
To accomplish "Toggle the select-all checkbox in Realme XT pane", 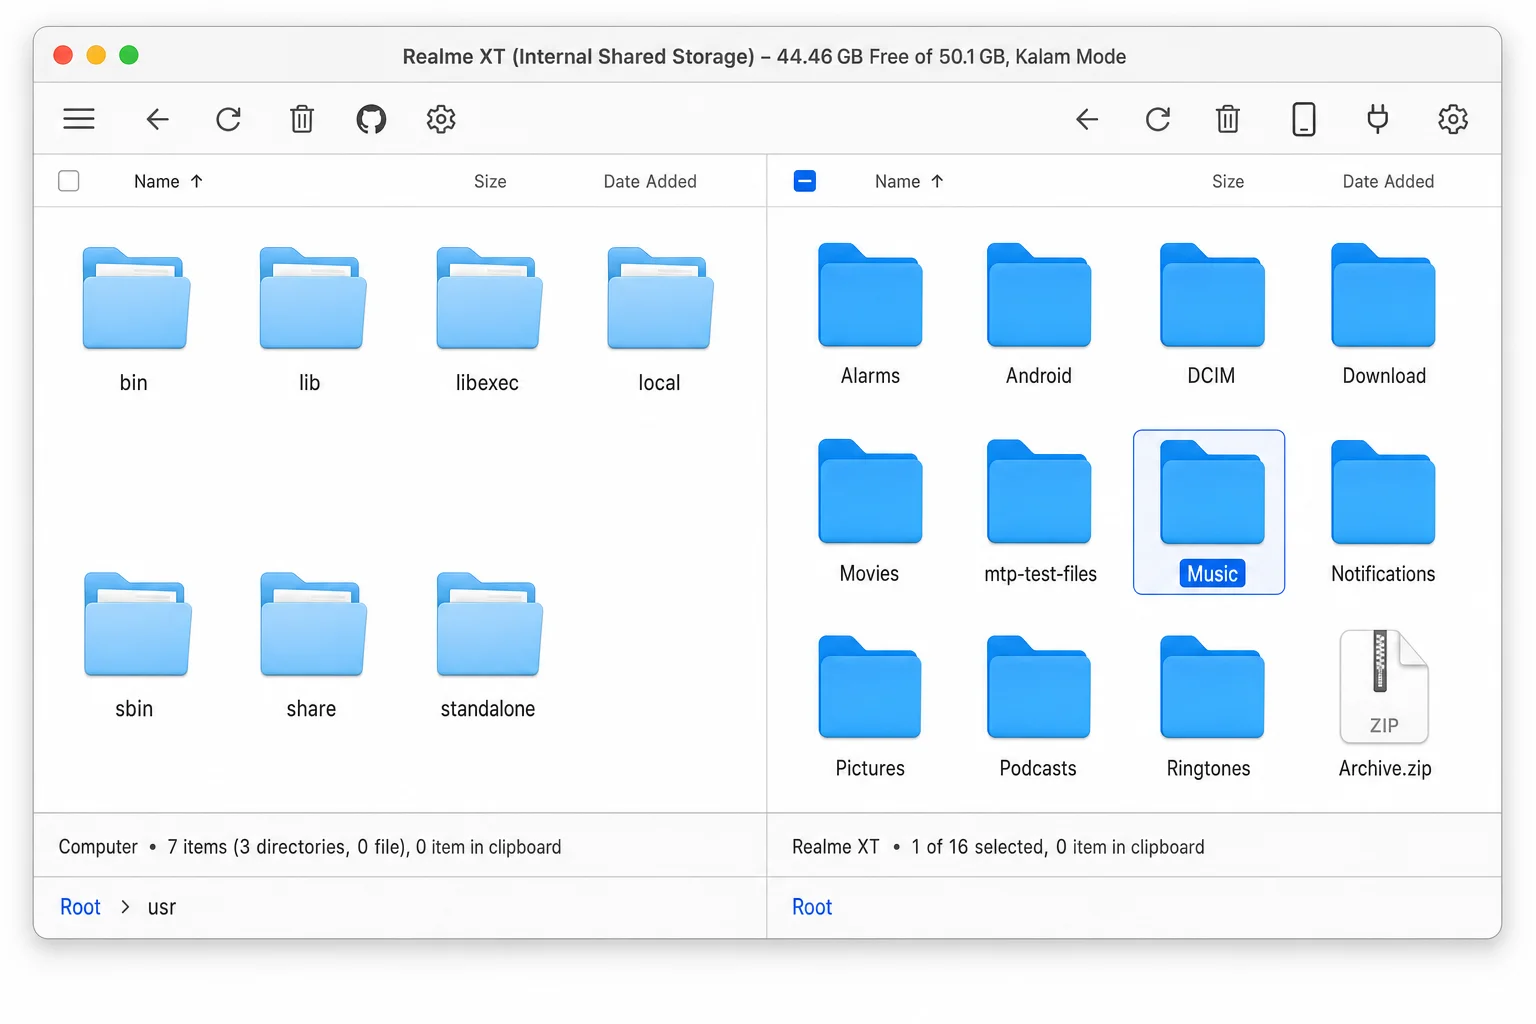I will click(805, 181).
